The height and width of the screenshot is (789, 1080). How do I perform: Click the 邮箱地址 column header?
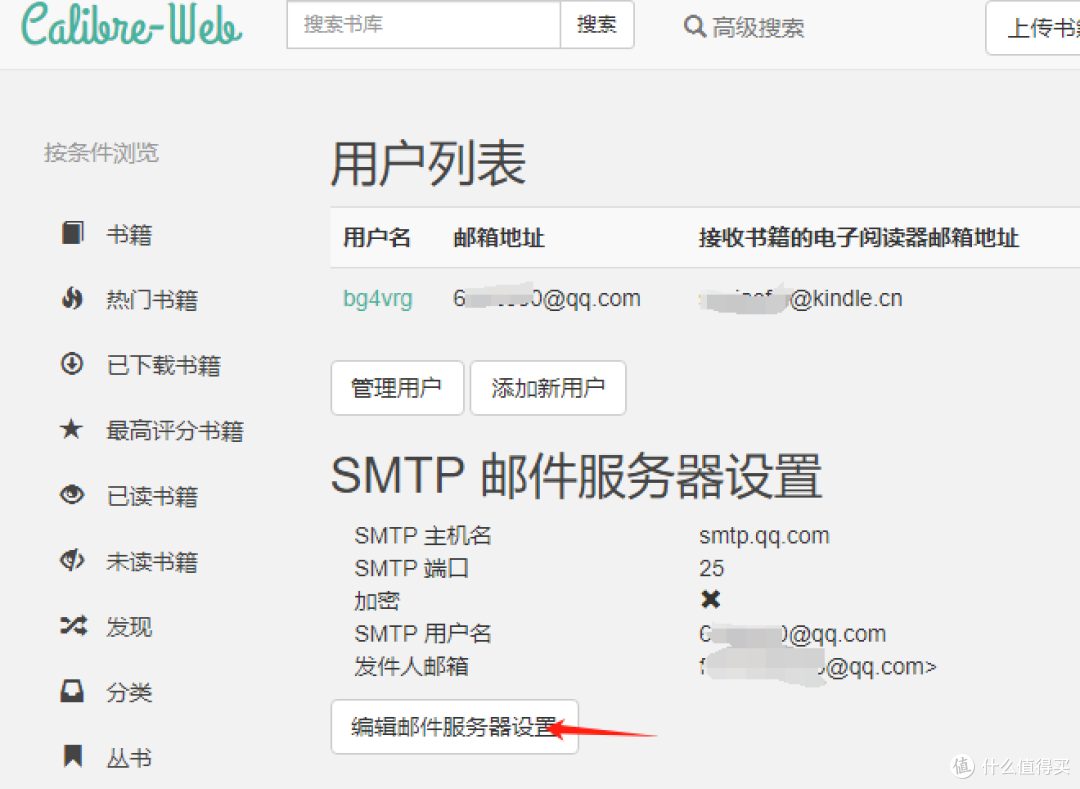pos(499,238)
